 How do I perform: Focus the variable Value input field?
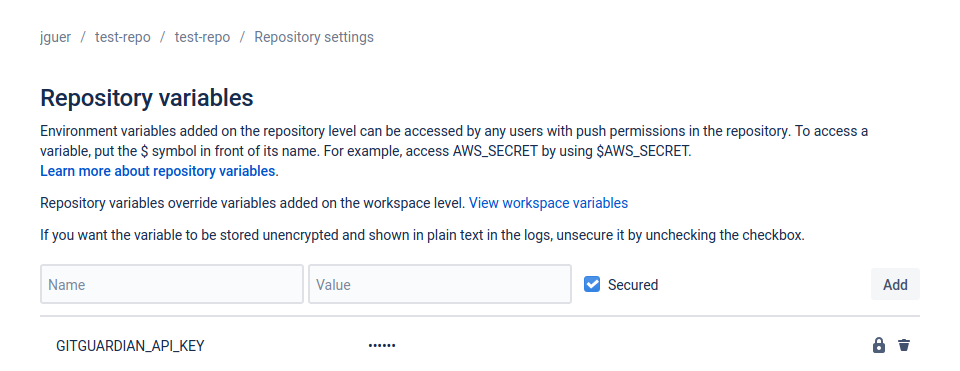pyautogui.click(x=440, y=284)
